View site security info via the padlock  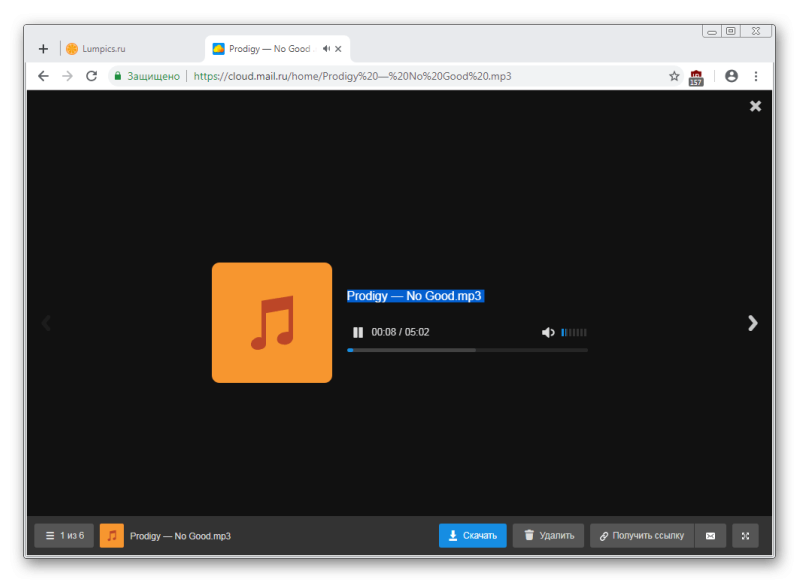tap(118, 76)
